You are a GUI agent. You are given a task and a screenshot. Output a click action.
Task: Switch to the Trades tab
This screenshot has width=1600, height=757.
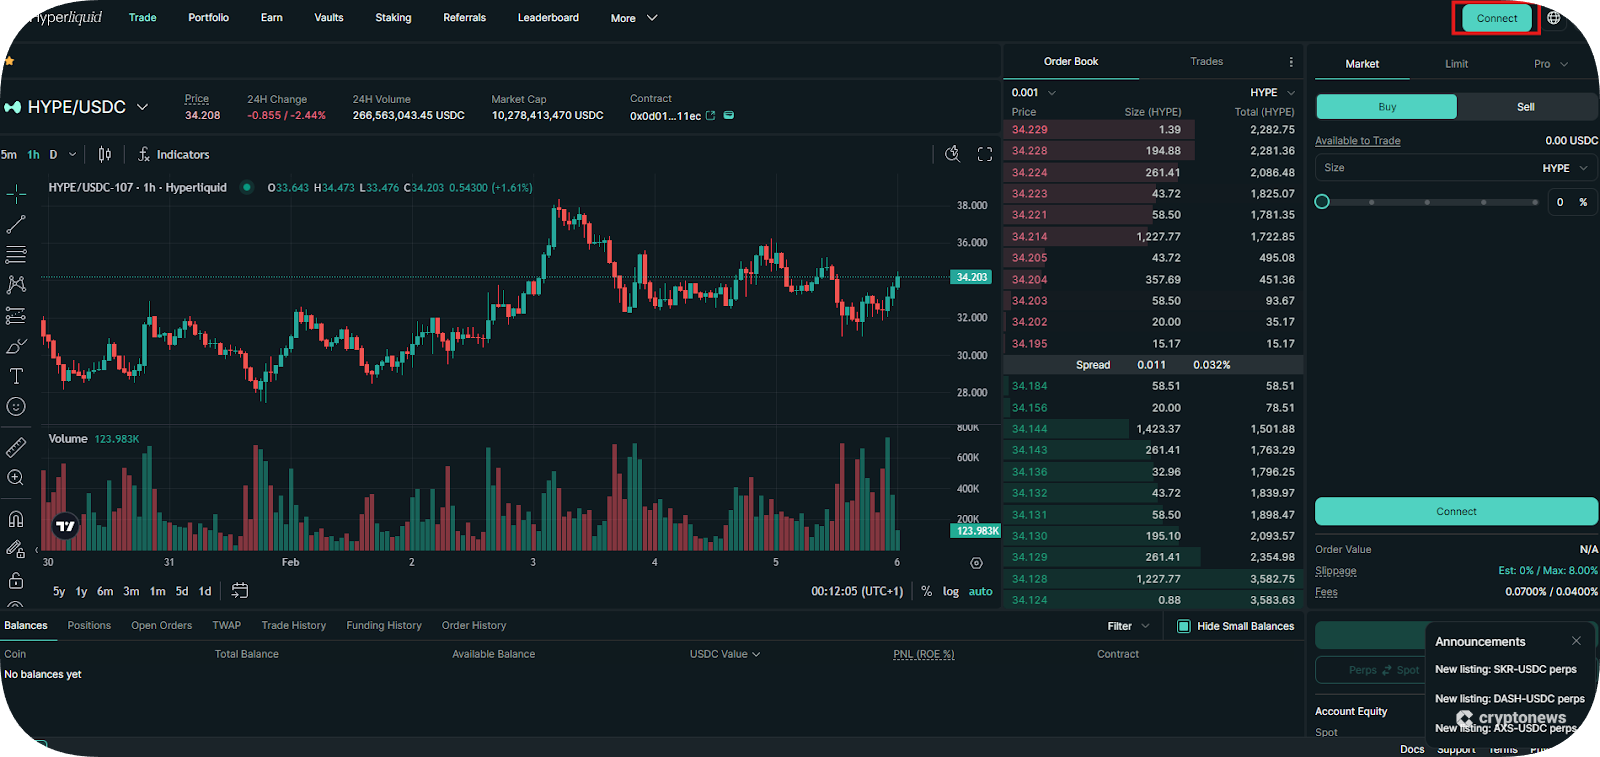[1206, 62]
